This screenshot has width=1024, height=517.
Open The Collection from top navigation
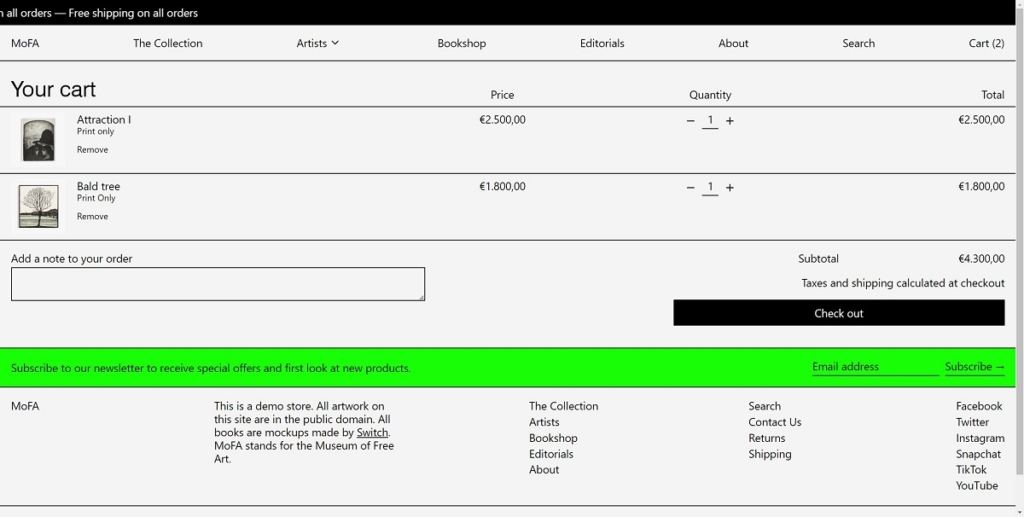tap(168, 43)
